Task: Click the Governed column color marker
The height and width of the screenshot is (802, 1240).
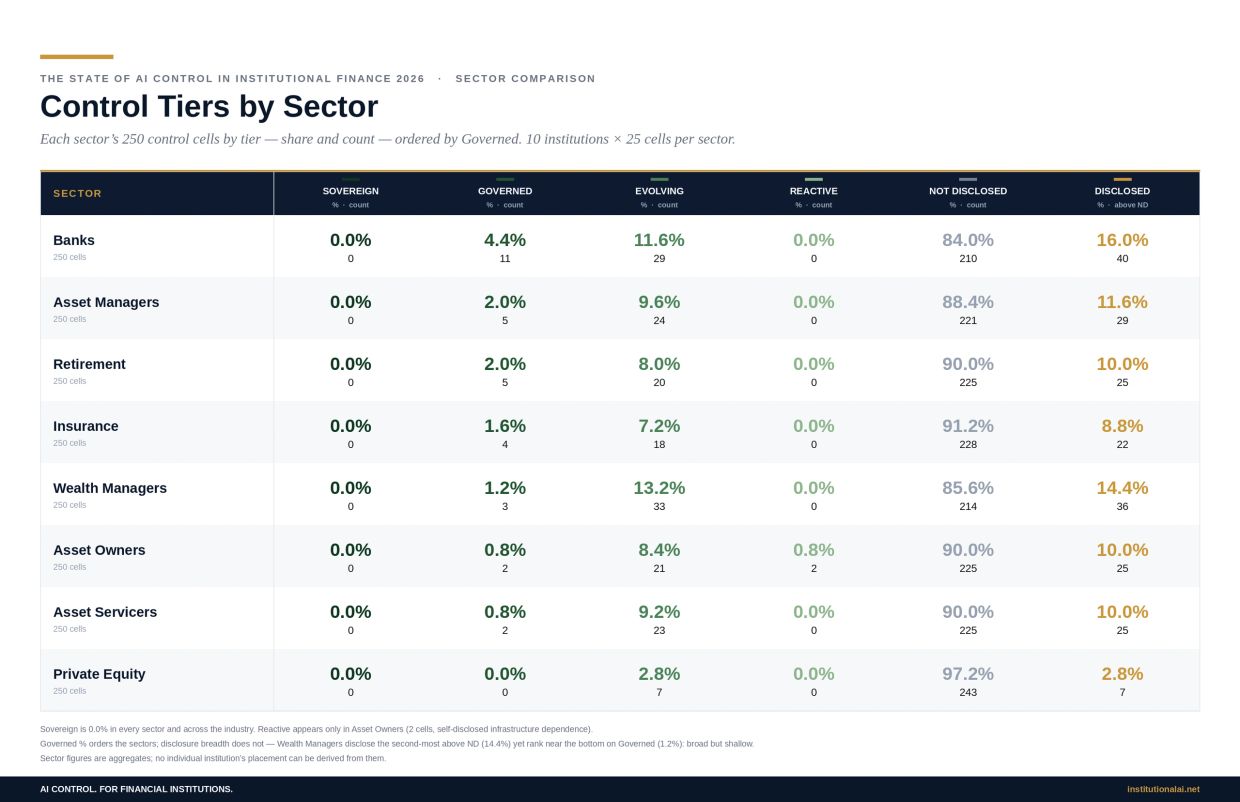Action: point(505,179)
